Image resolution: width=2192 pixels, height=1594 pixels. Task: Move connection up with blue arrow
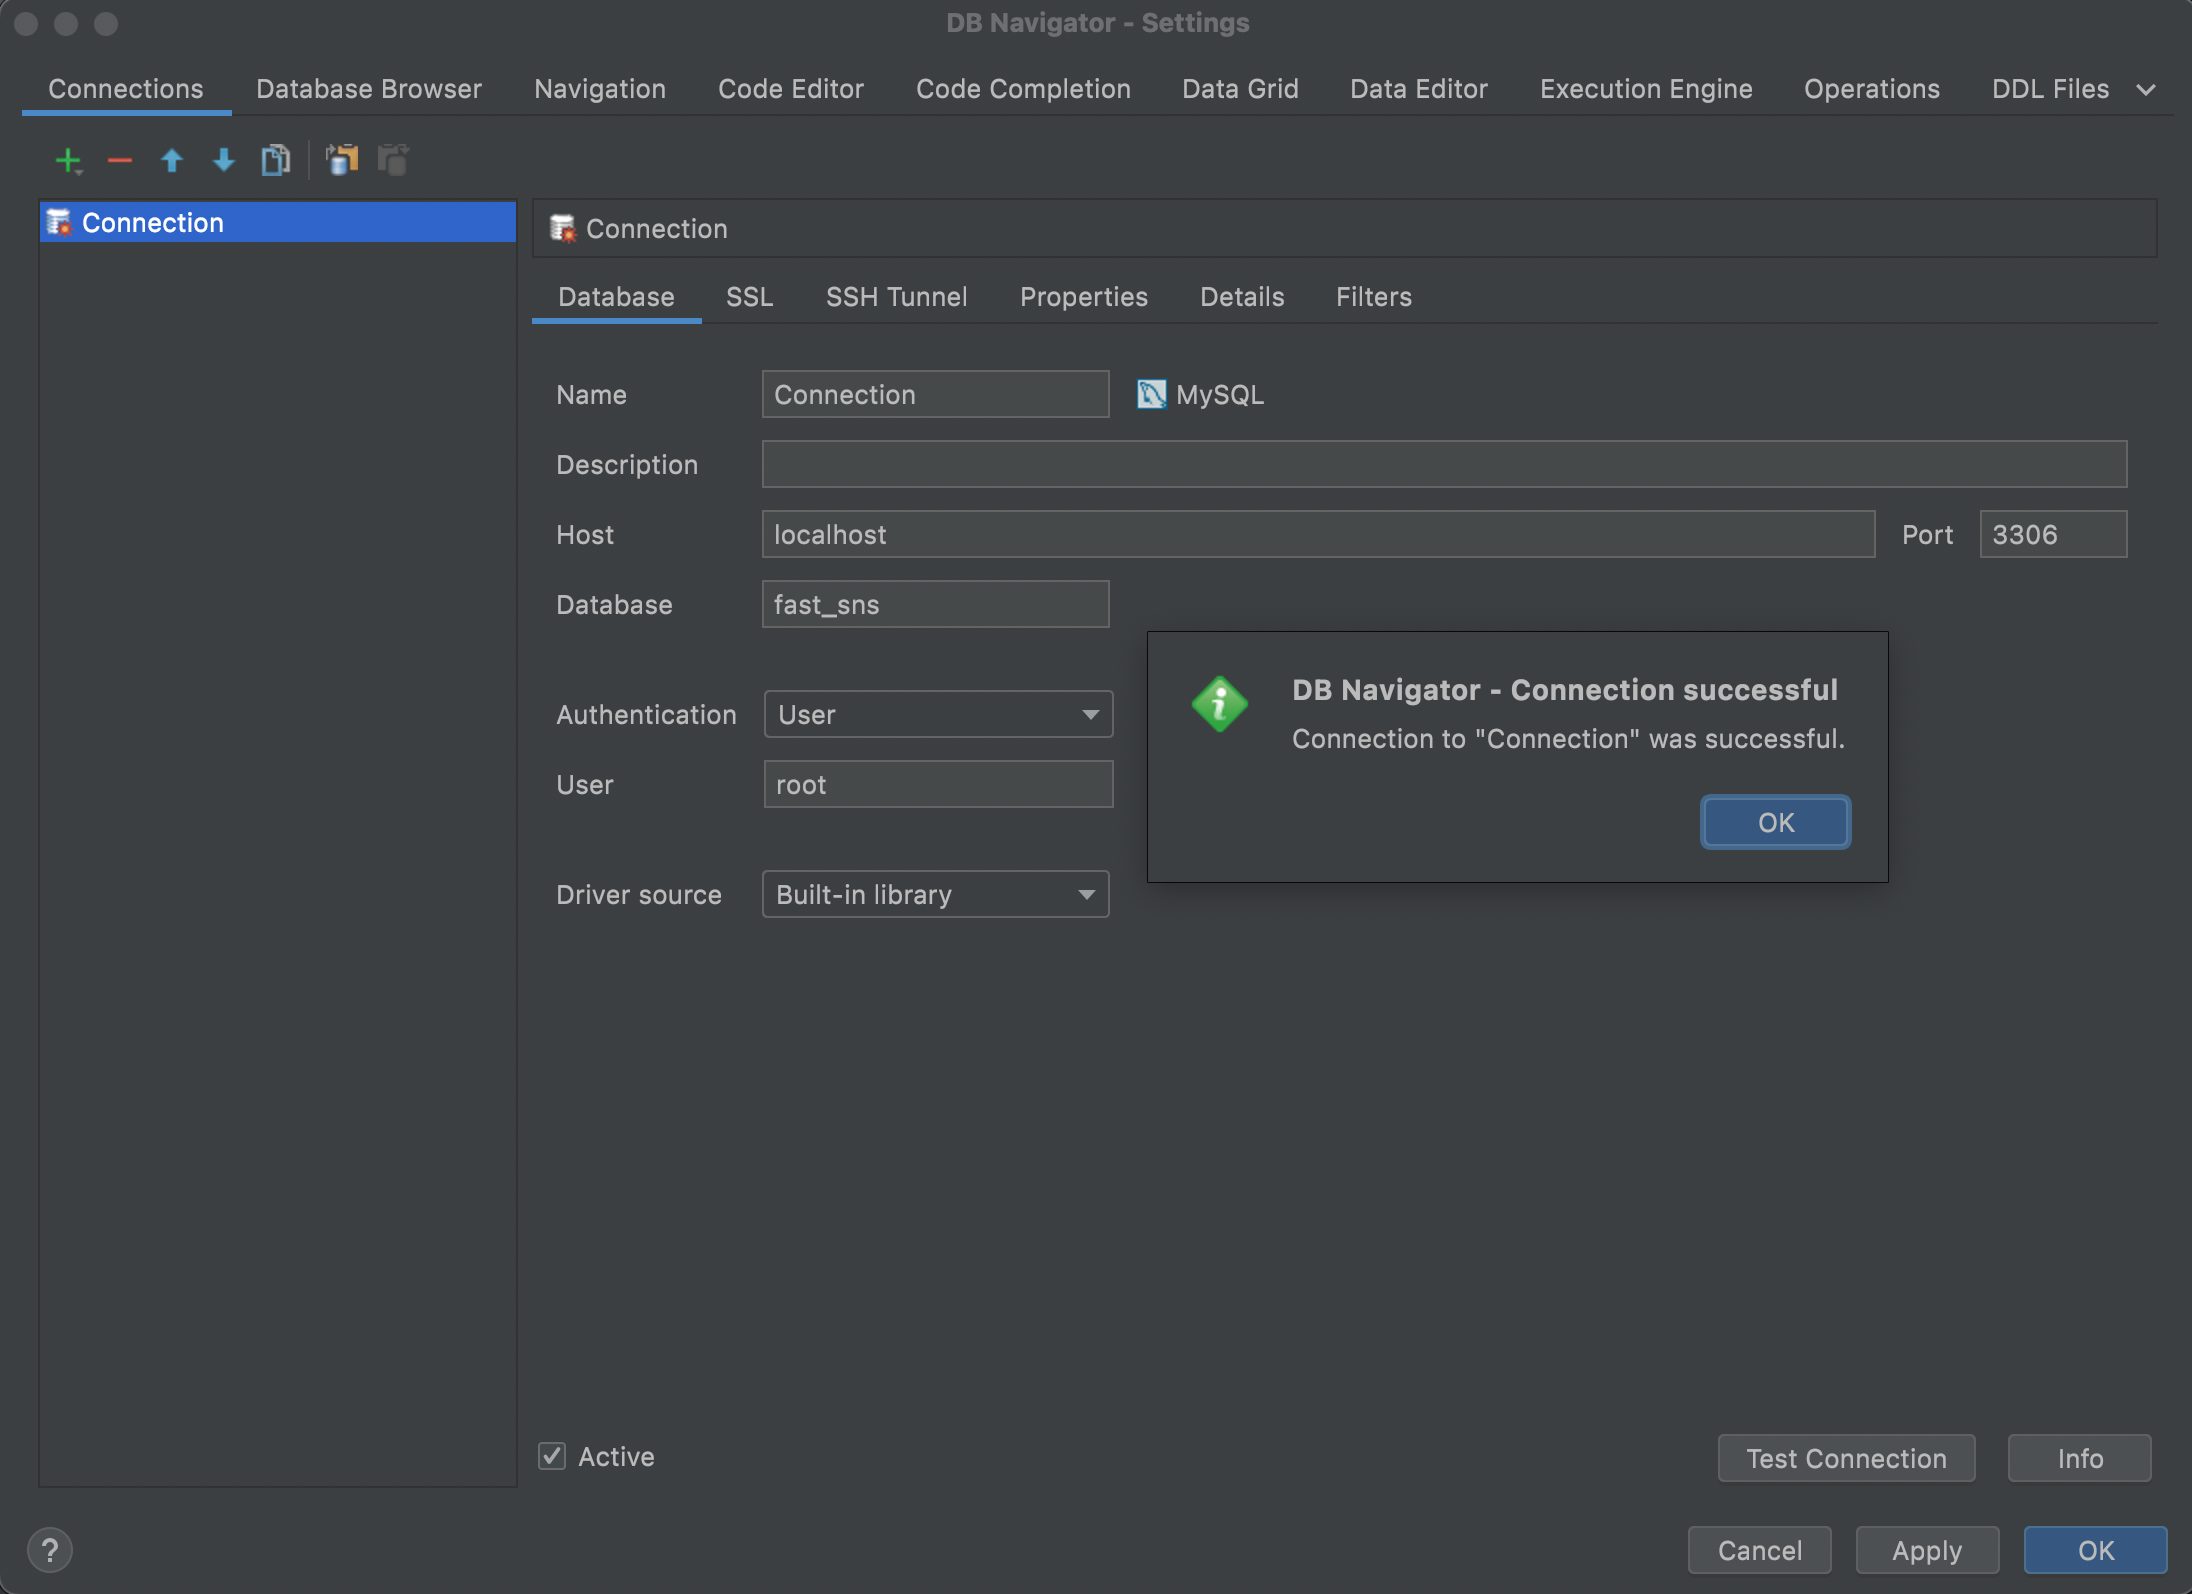coord(172,160)
